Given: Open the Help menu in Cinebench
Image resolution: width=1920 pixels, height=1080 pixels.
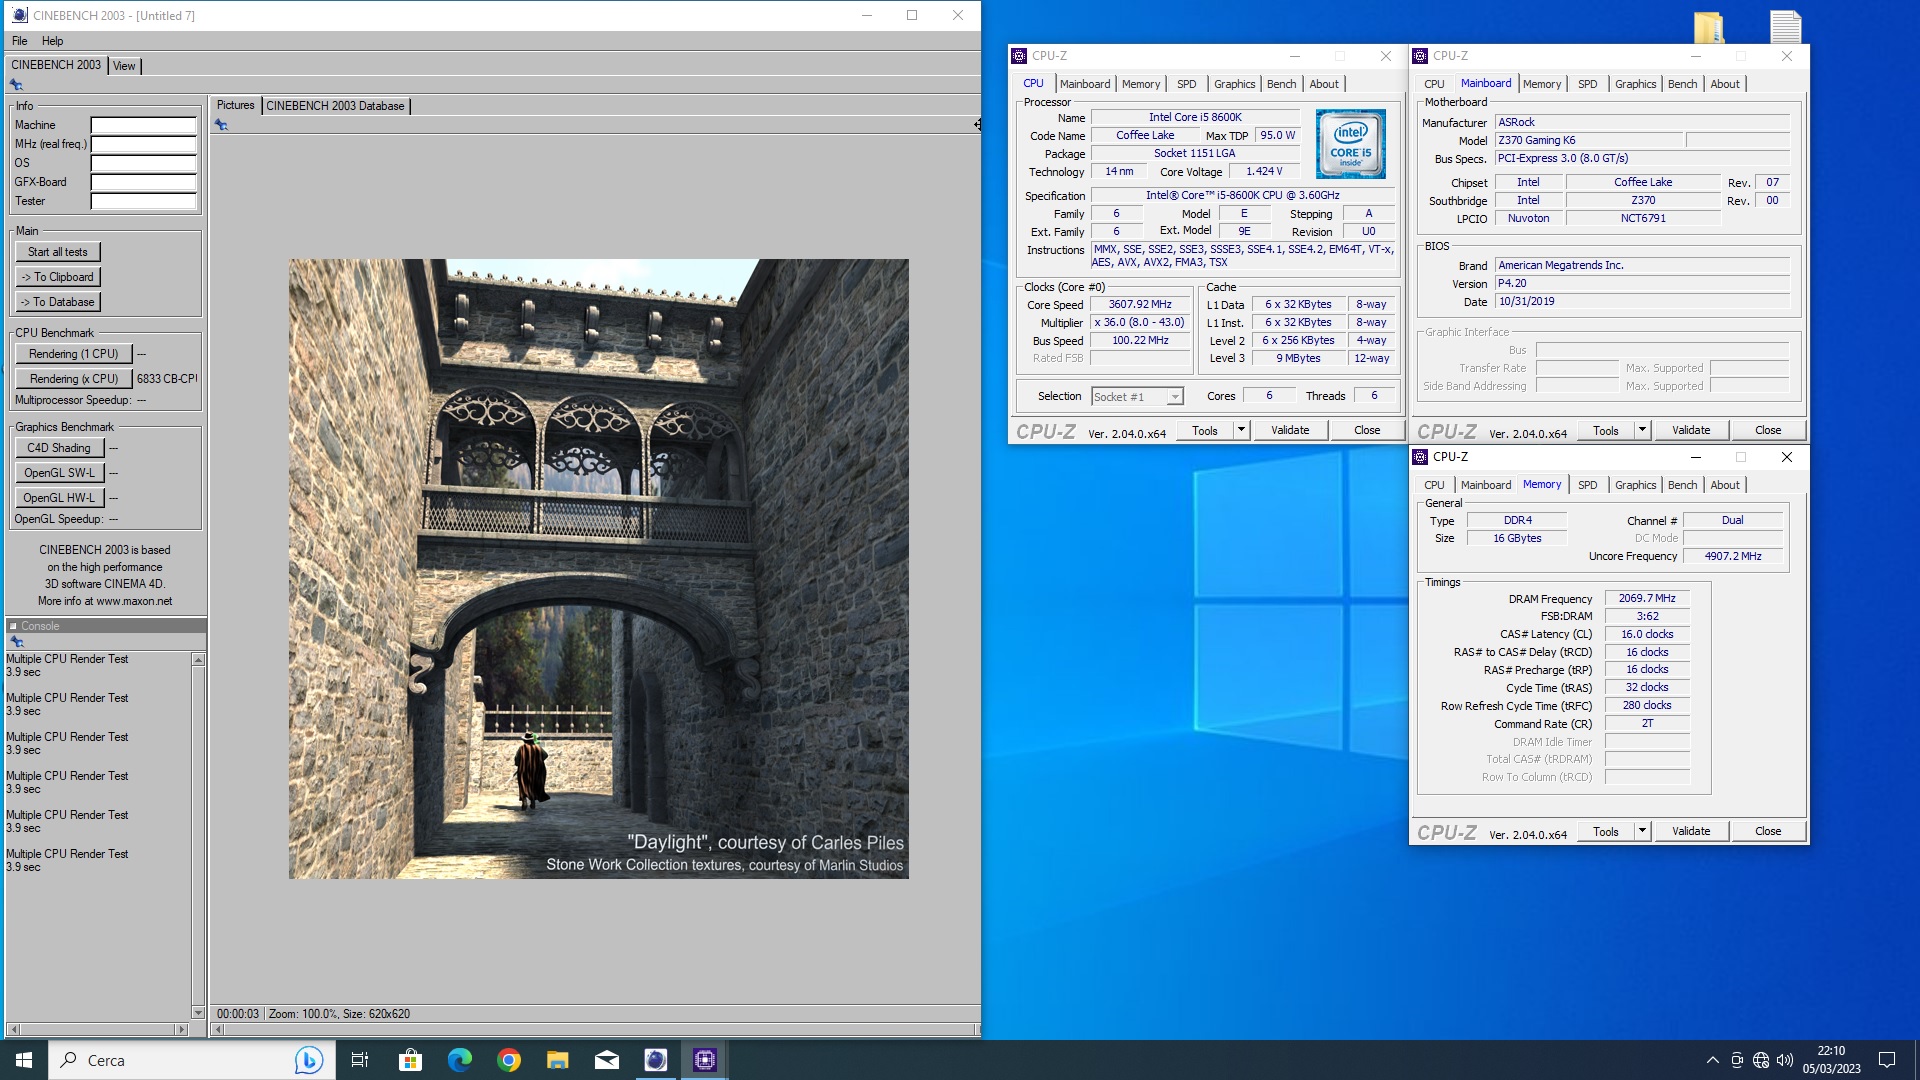Looking at the screenshot, I should (x=52, y=41).
